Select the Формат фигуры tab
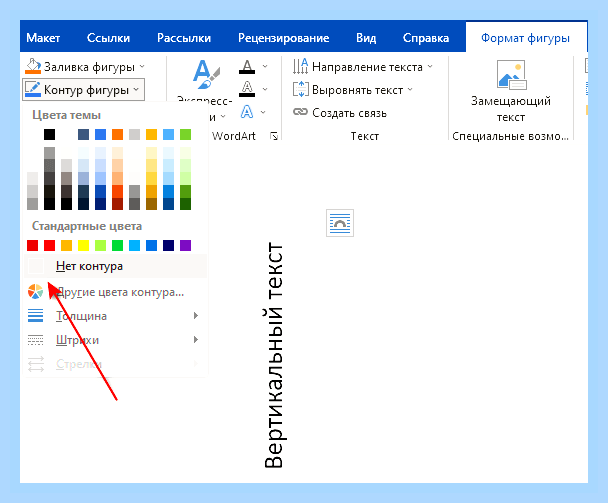The width and height of the screenshot is (608, 503). click(x=525, y=38)
